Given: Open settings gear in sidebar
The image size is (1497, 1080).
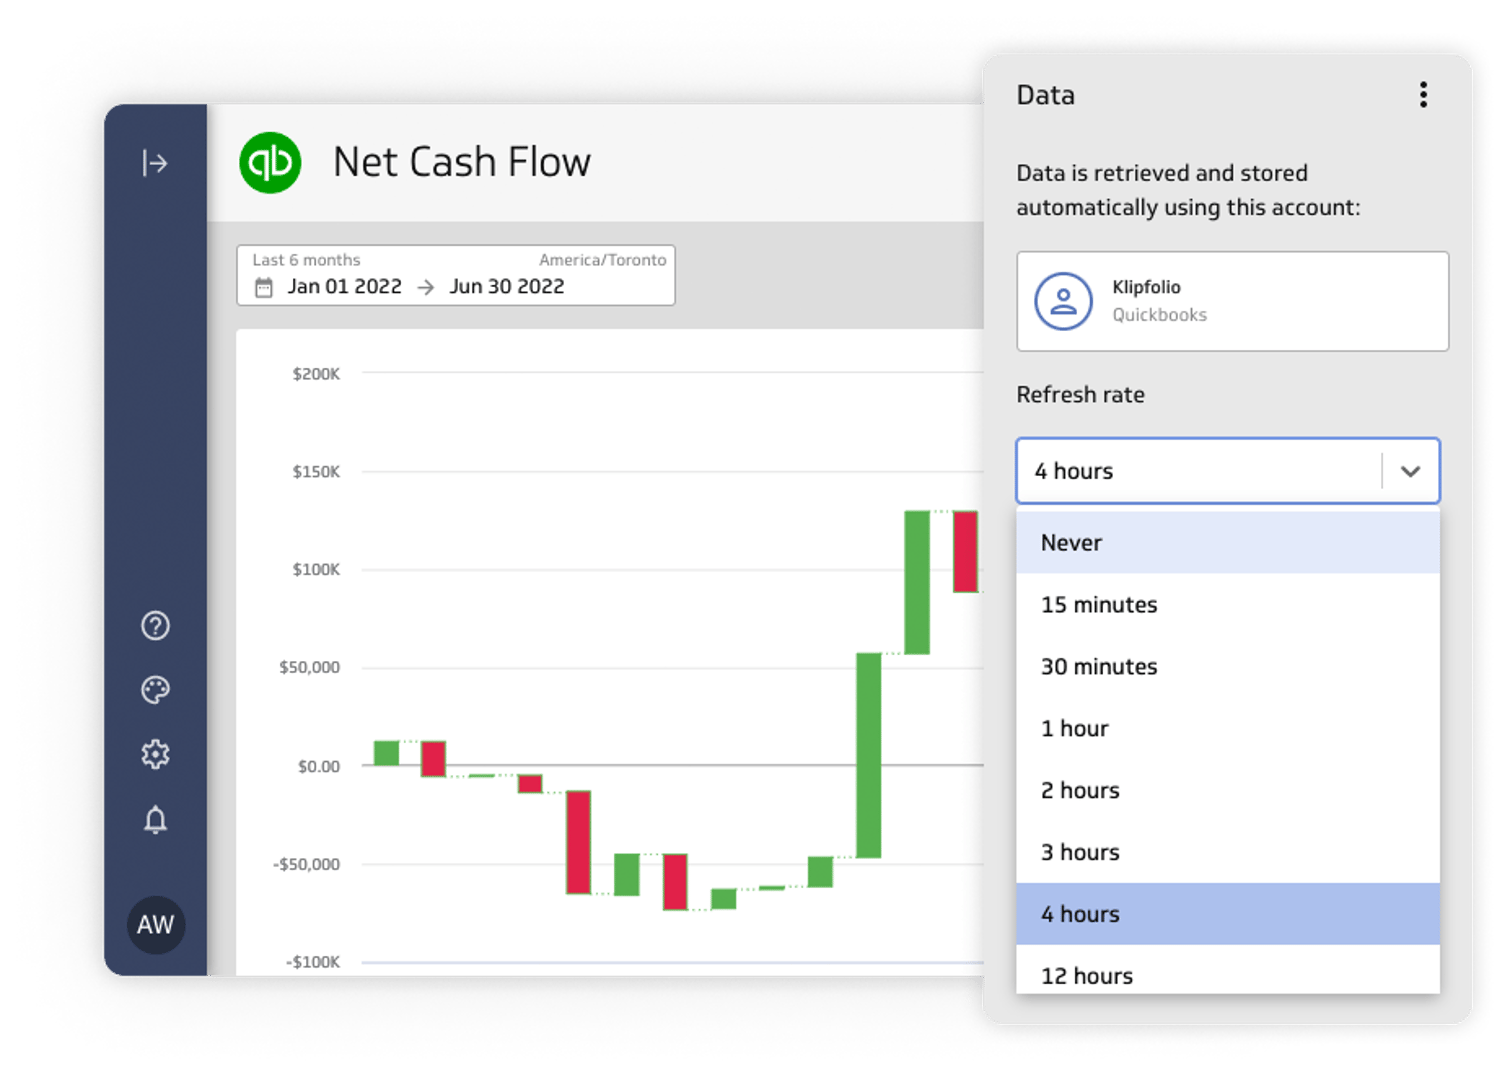Looking at the screenshot, I should [155, 754].
